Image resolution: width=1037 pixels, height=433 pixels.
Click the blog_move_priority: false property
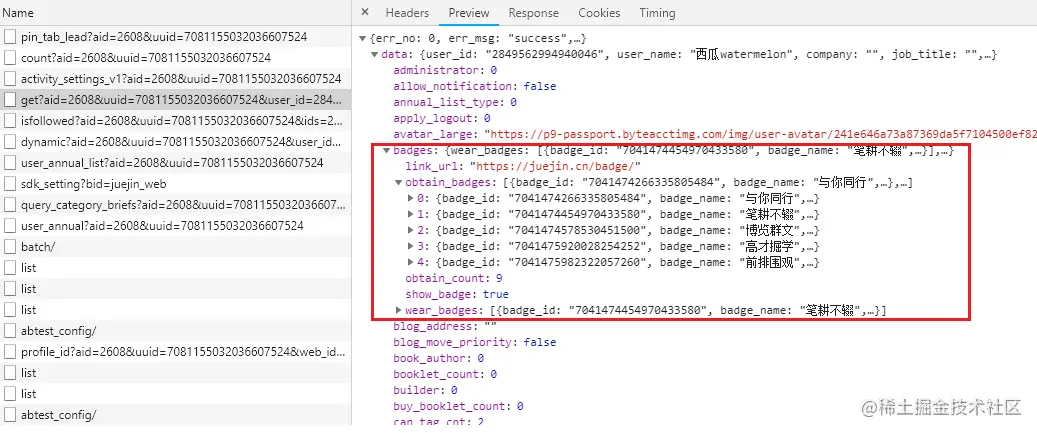pos(475,342)
